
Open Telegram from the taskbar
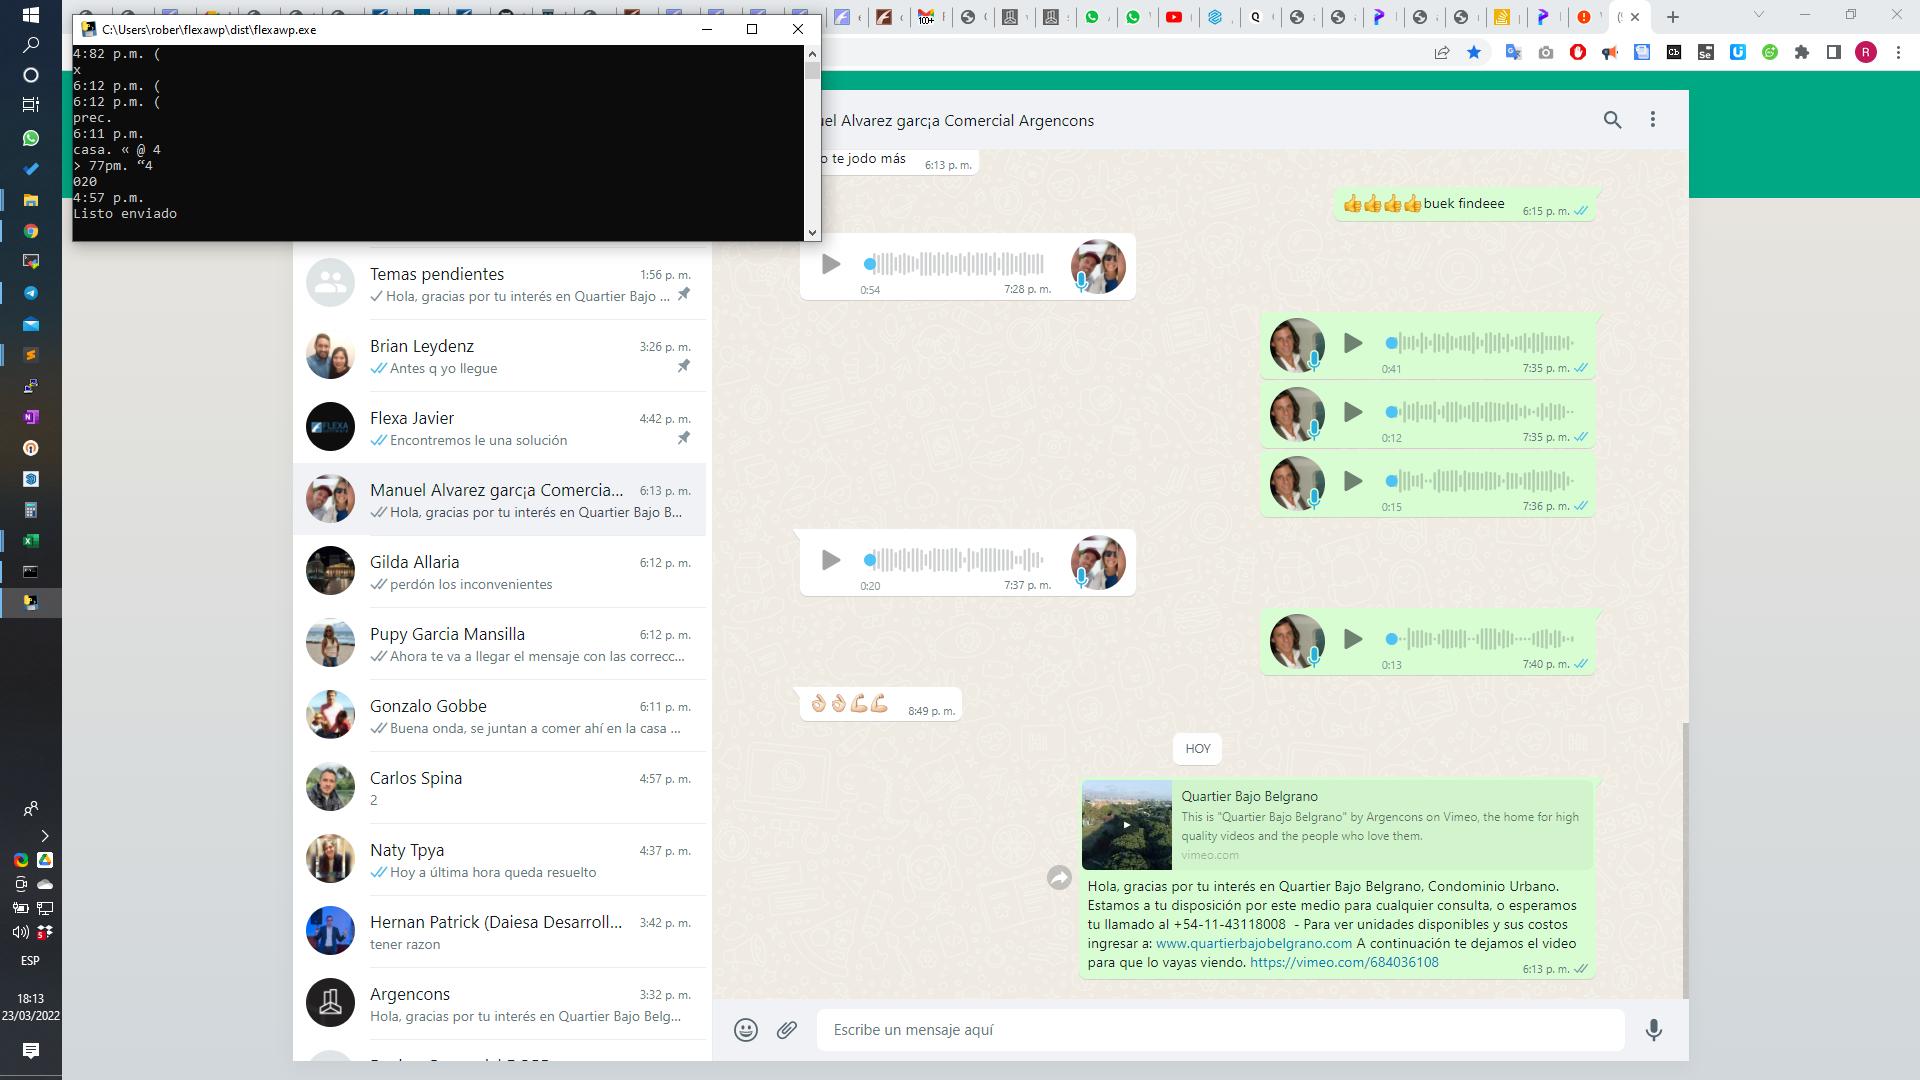click(x=30, y=293)
